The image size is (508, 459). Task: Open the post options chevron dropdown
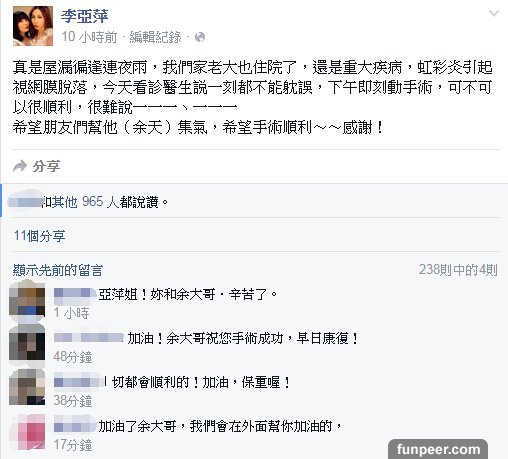494,13
